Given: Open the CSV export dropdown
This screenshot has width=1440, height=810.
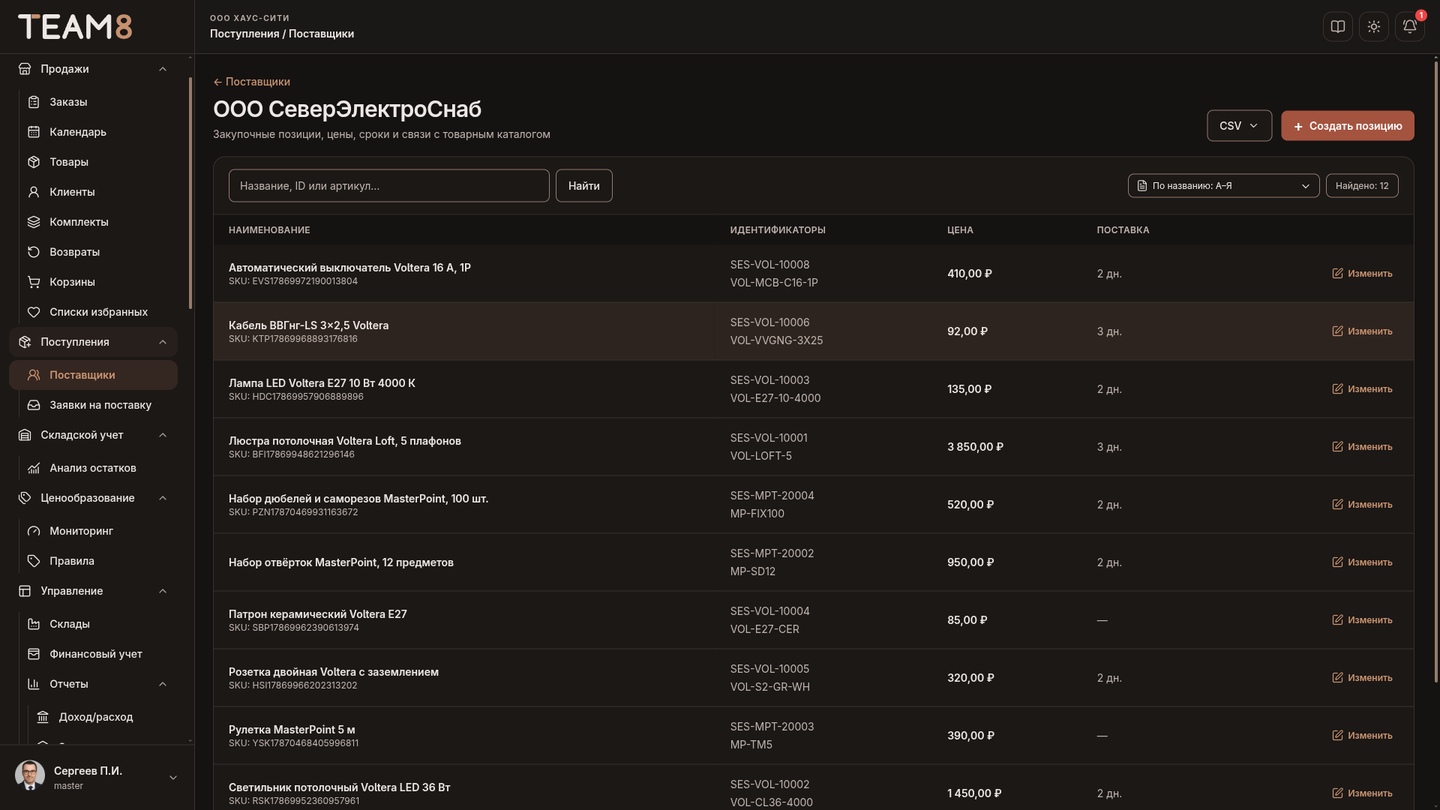Looking at the screenshot, I should coord(1239,126).
